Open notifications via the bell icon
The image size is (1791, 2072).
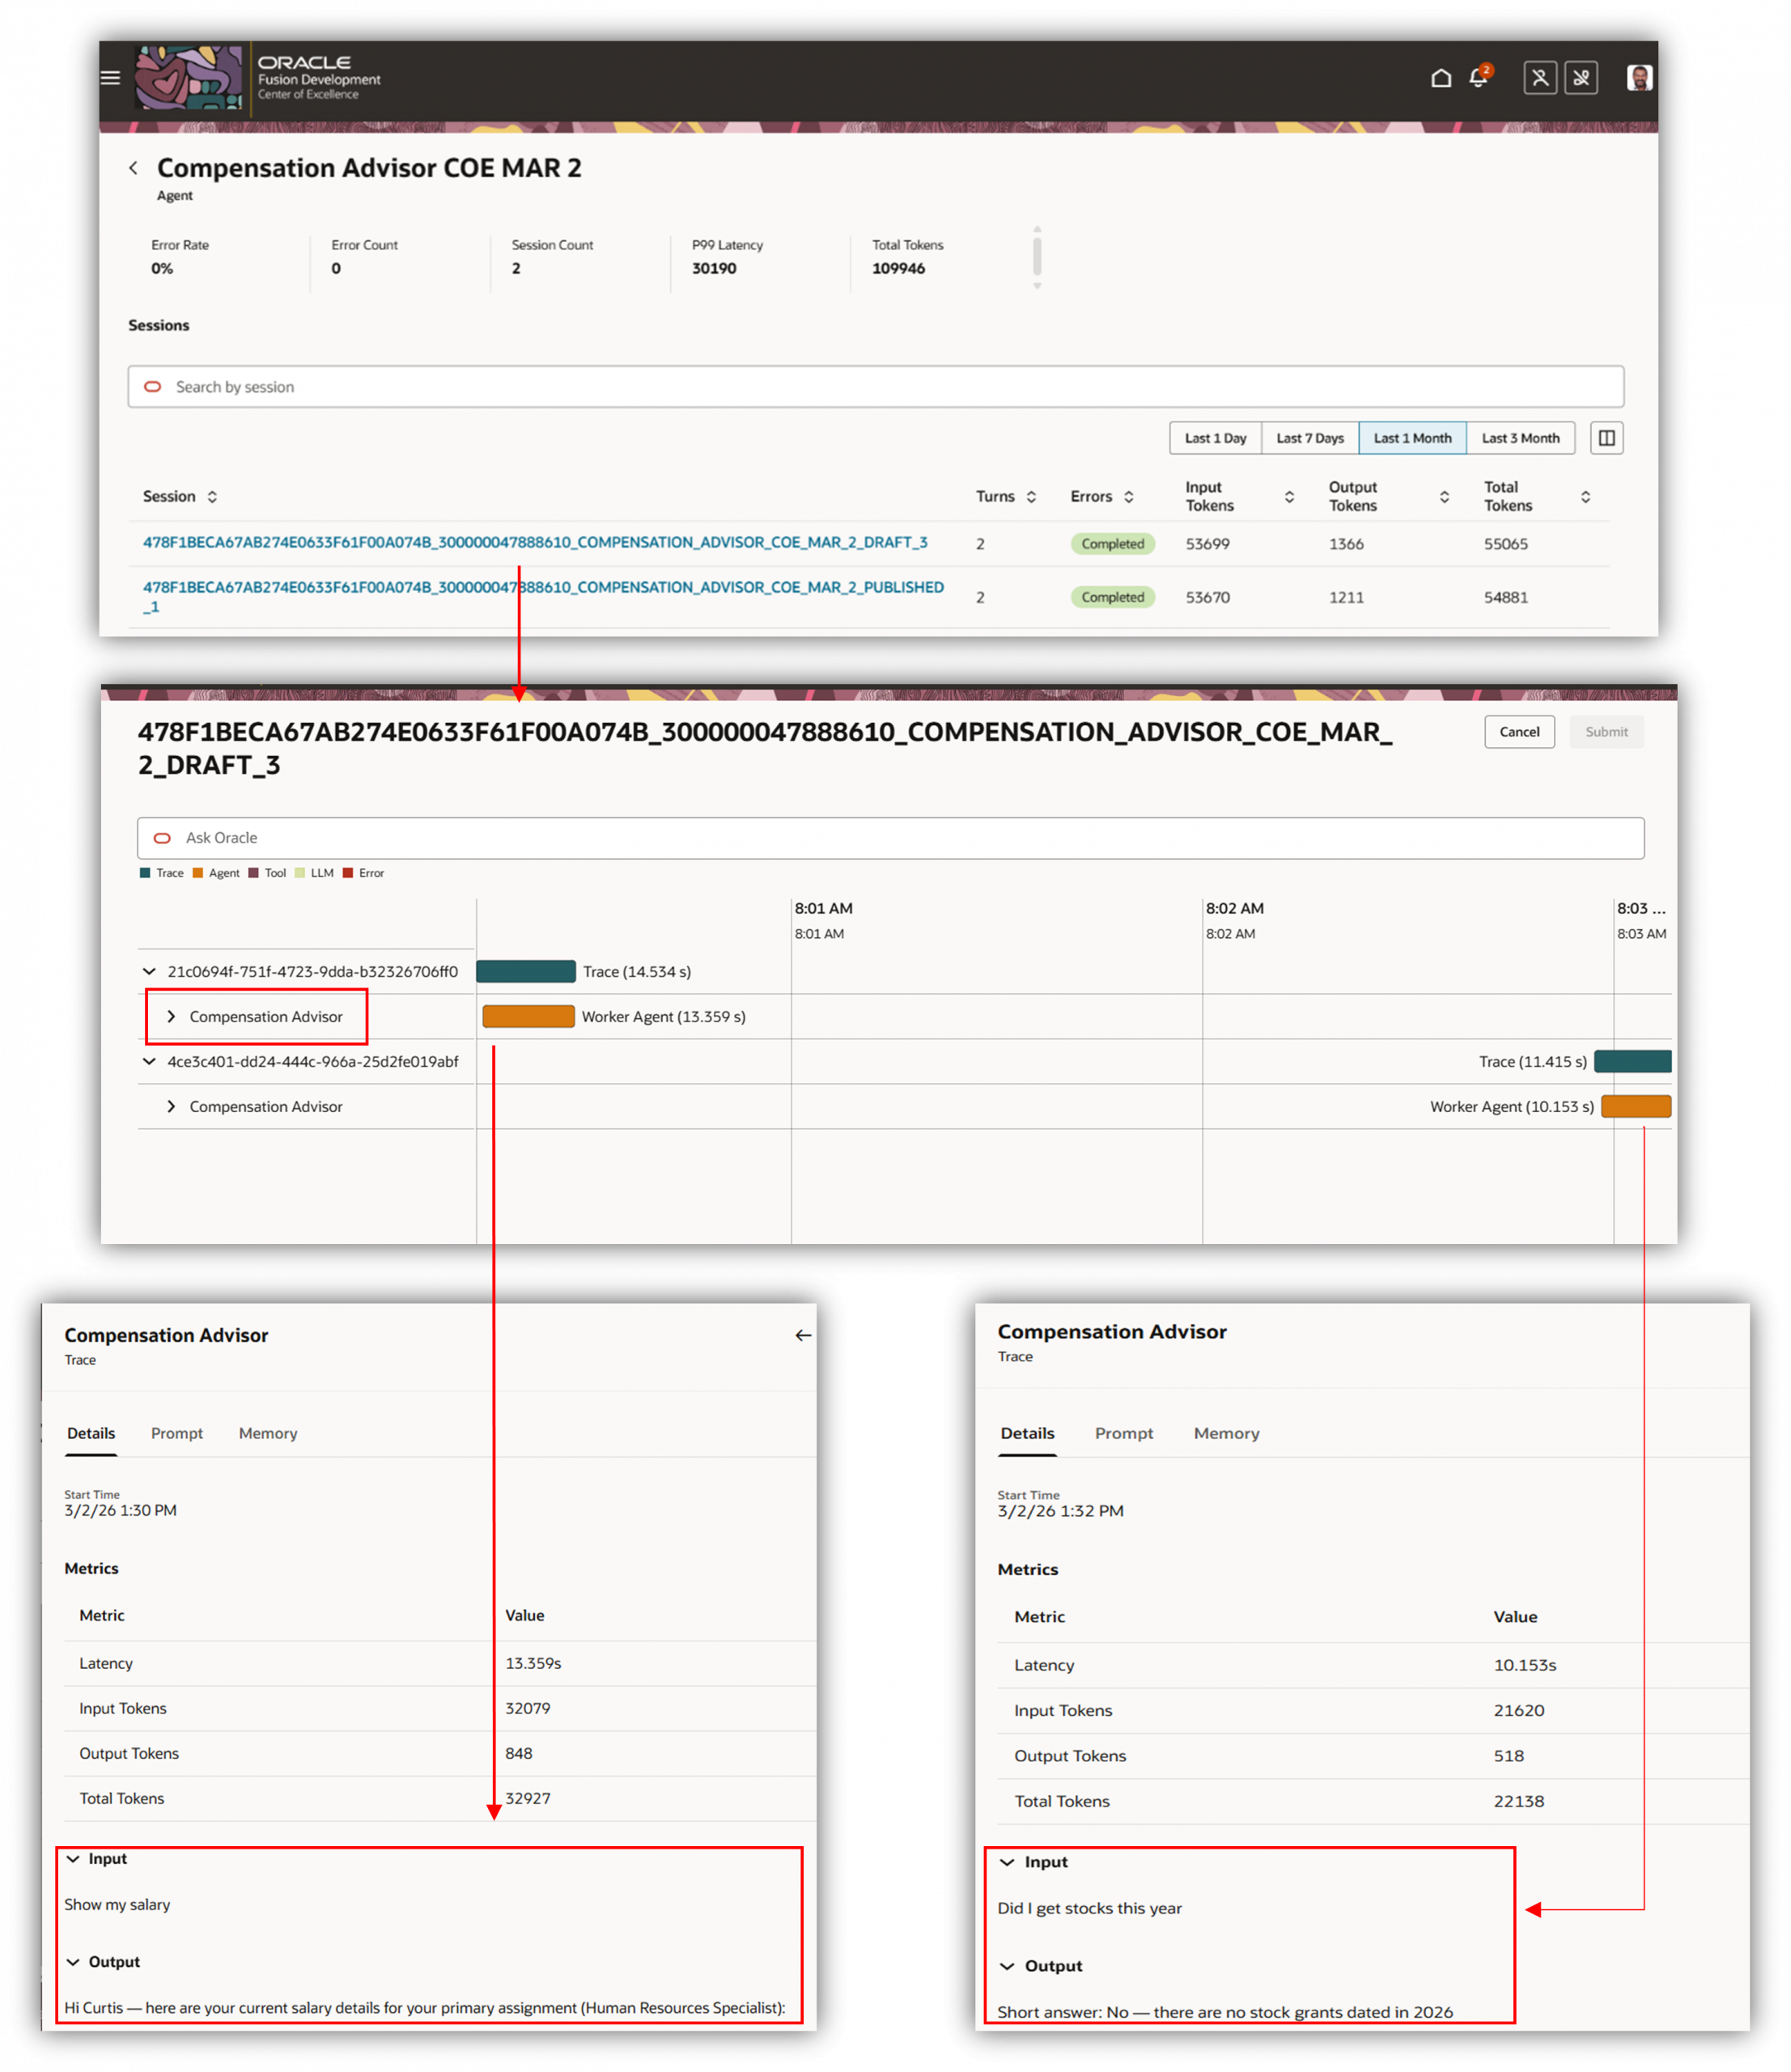(1478, 77)
